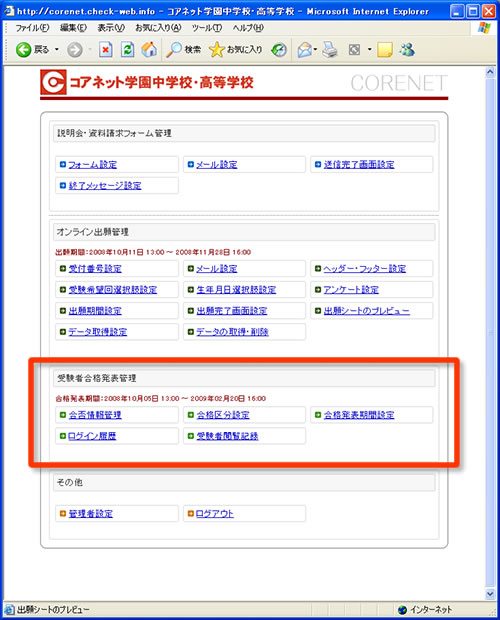Click the Refresh page icon
This screenshot has width=500, height=620.
(x=127, y=50)
